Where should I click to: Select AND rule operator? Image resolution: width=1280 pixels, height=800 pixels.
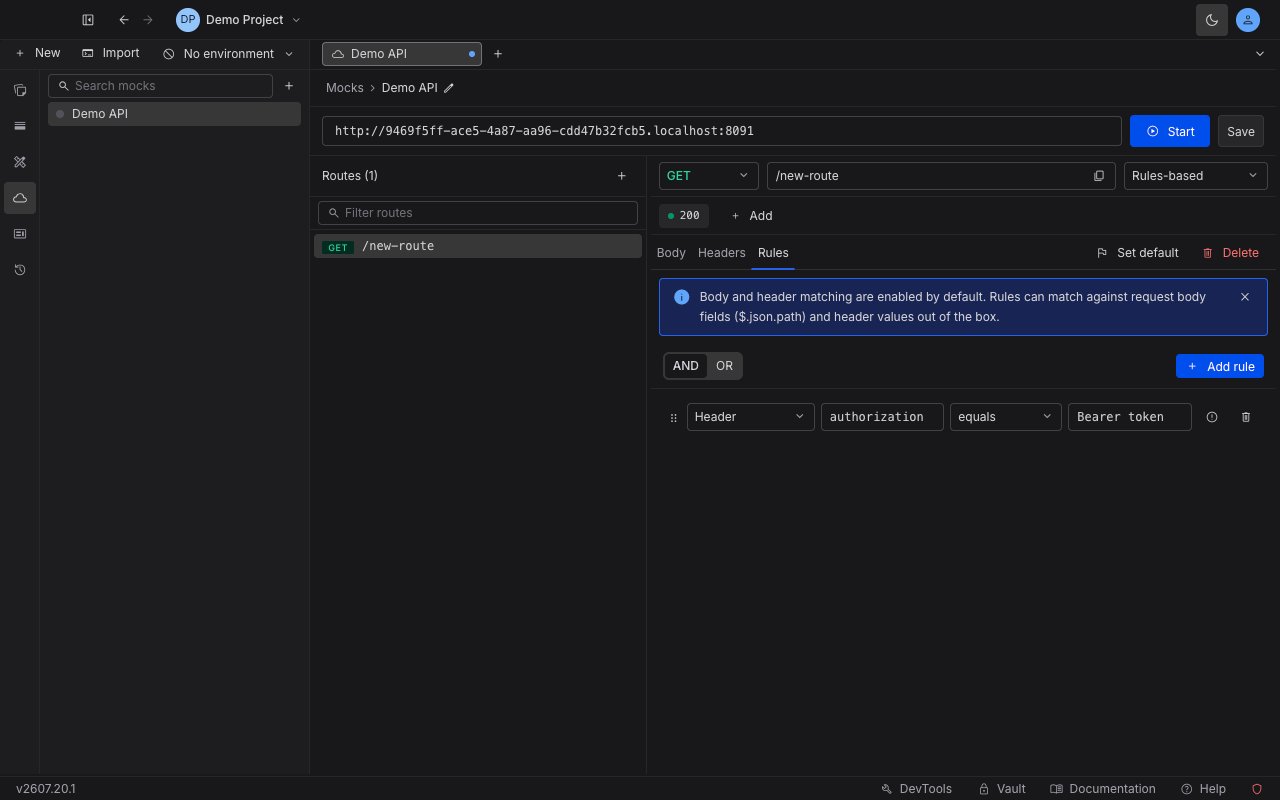(686, 366)
